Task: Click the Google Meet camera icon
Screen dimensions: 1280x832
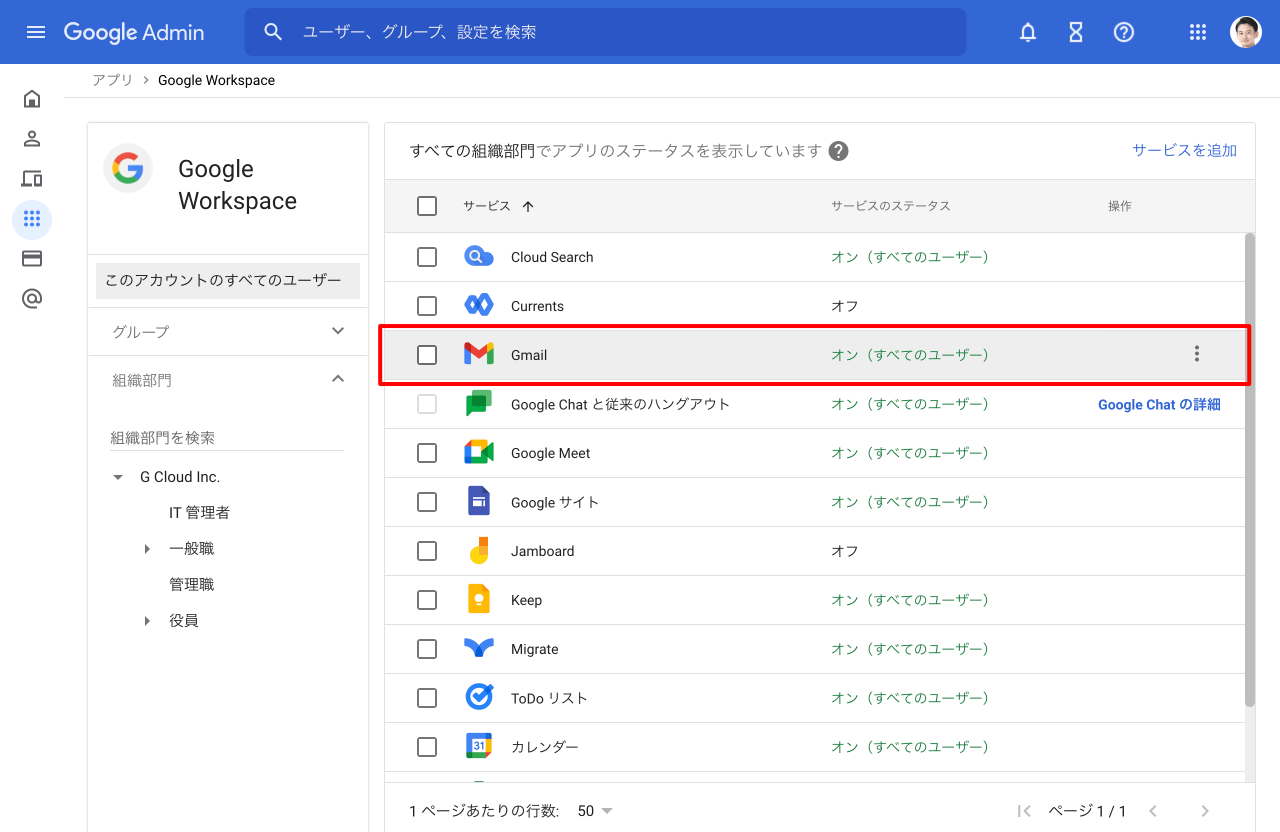Action: (x=479, y=453)
